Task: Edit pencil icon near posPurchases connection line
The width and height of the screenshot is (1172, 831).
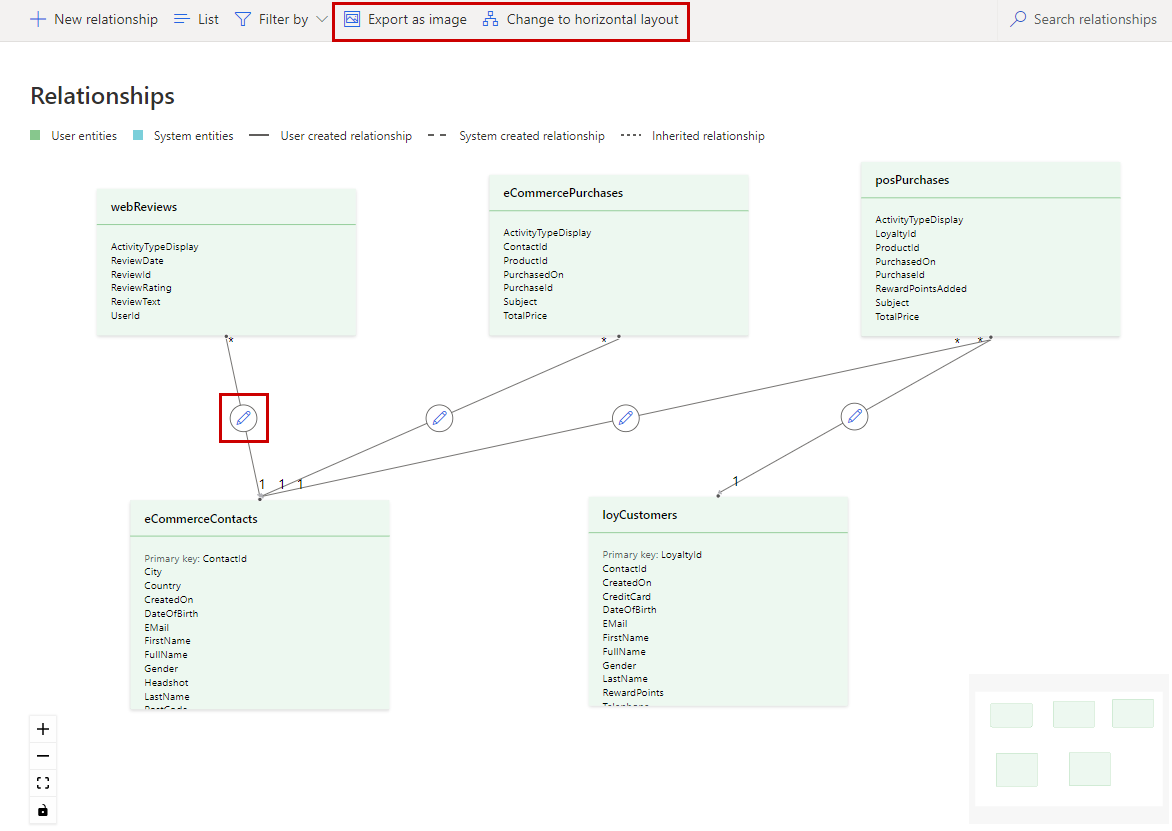Action: click(855, 415)
